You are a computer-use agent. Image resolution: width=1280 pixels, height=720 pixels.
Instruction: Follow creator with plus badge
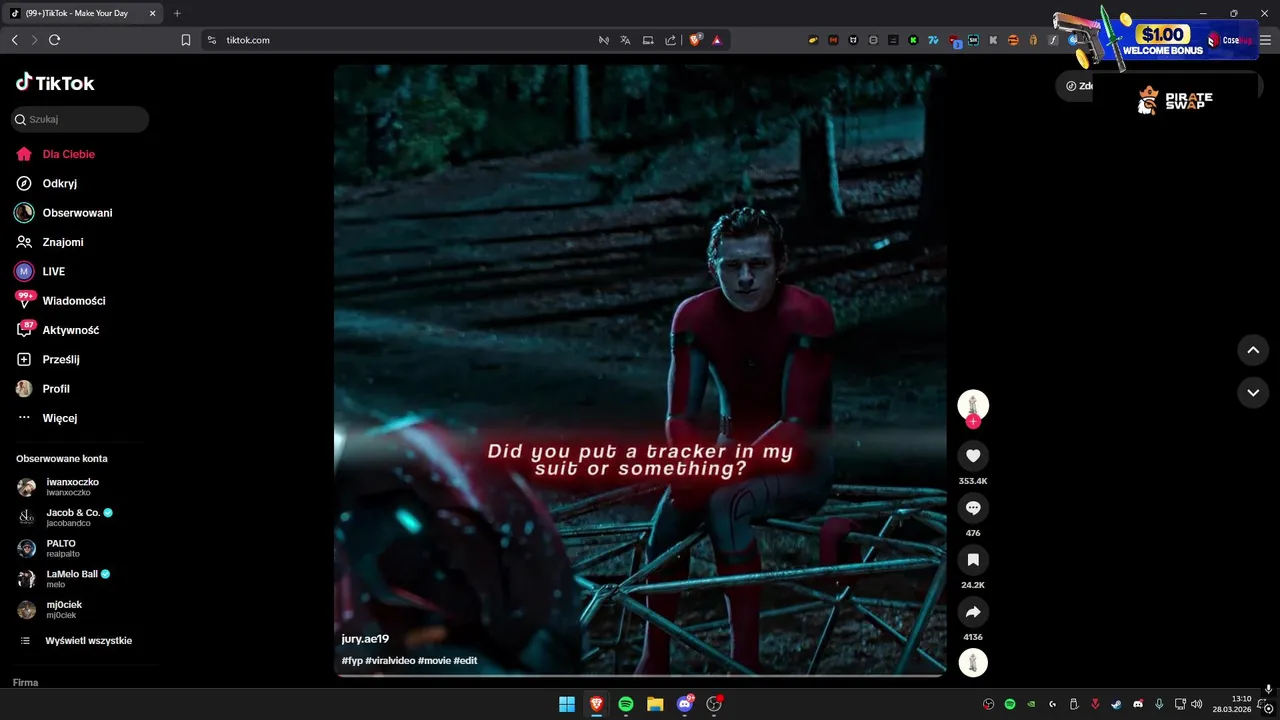point(973,422)
